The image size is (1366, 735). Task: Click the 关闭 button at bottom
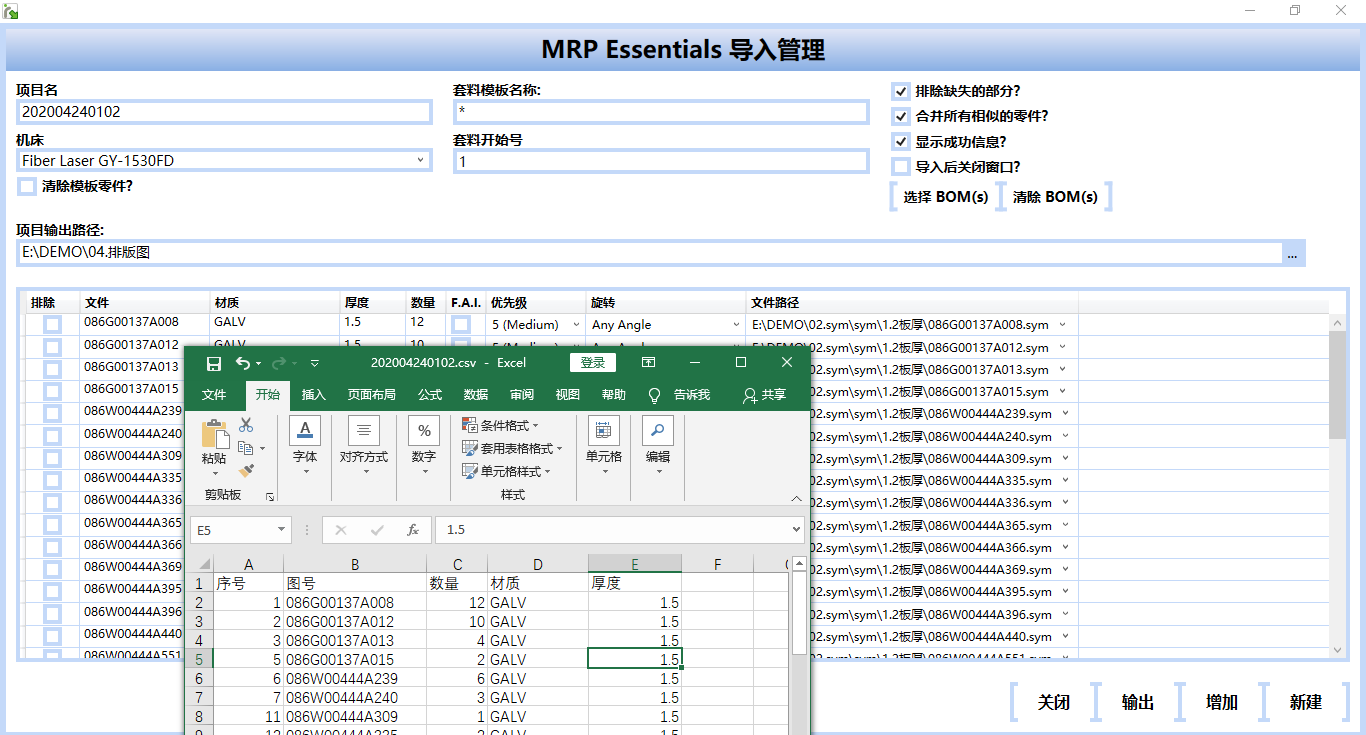coord(1054,702)
